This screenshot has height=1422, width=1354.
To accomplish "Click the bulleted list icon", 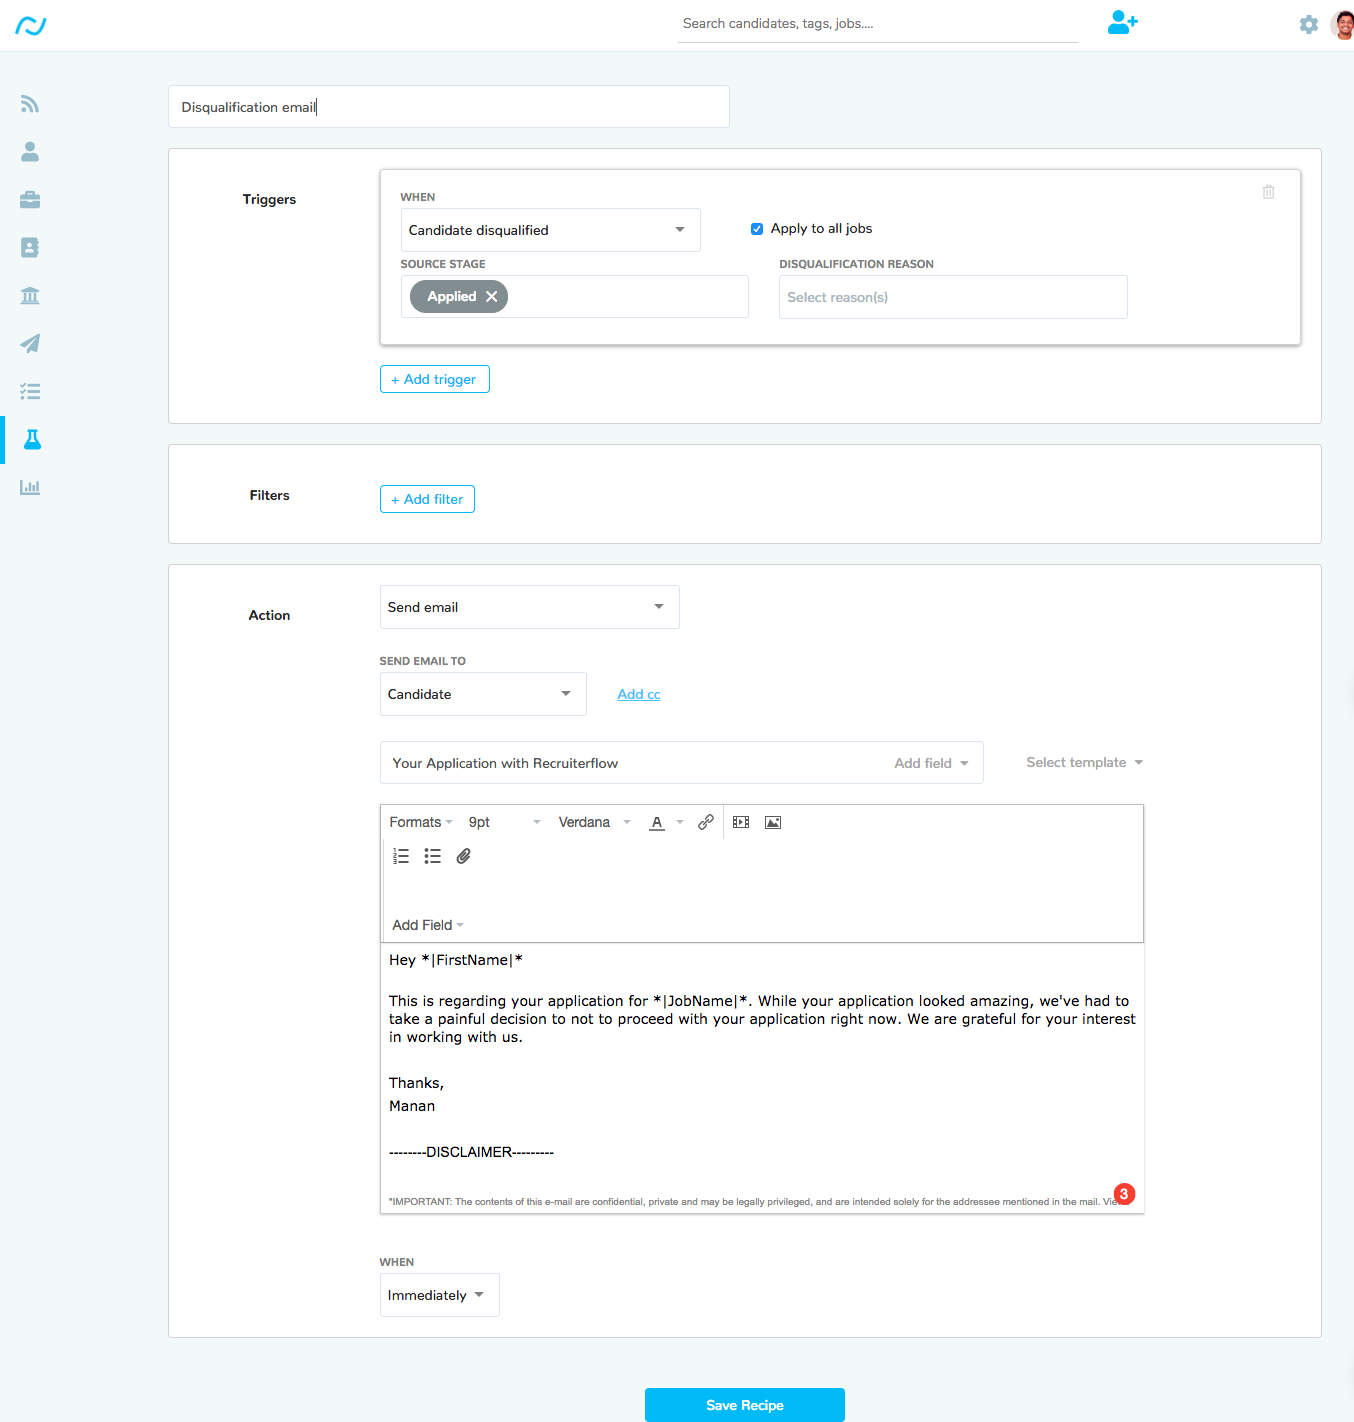I will point(432,856).
